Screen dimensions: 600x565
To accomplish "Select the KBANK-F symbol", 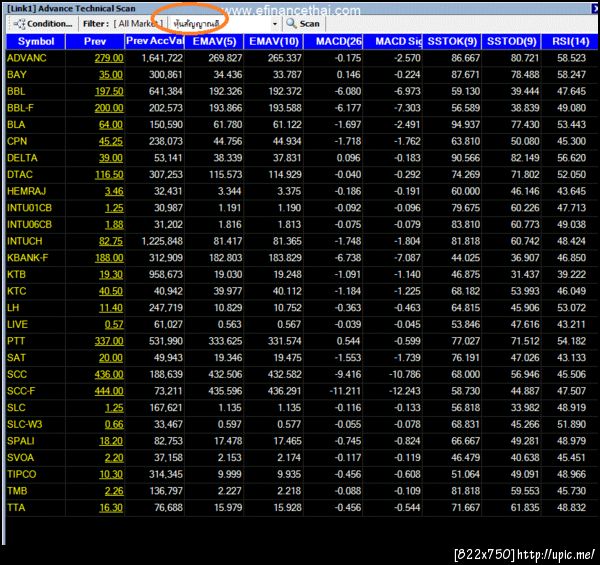I will (x=28, y=258).
